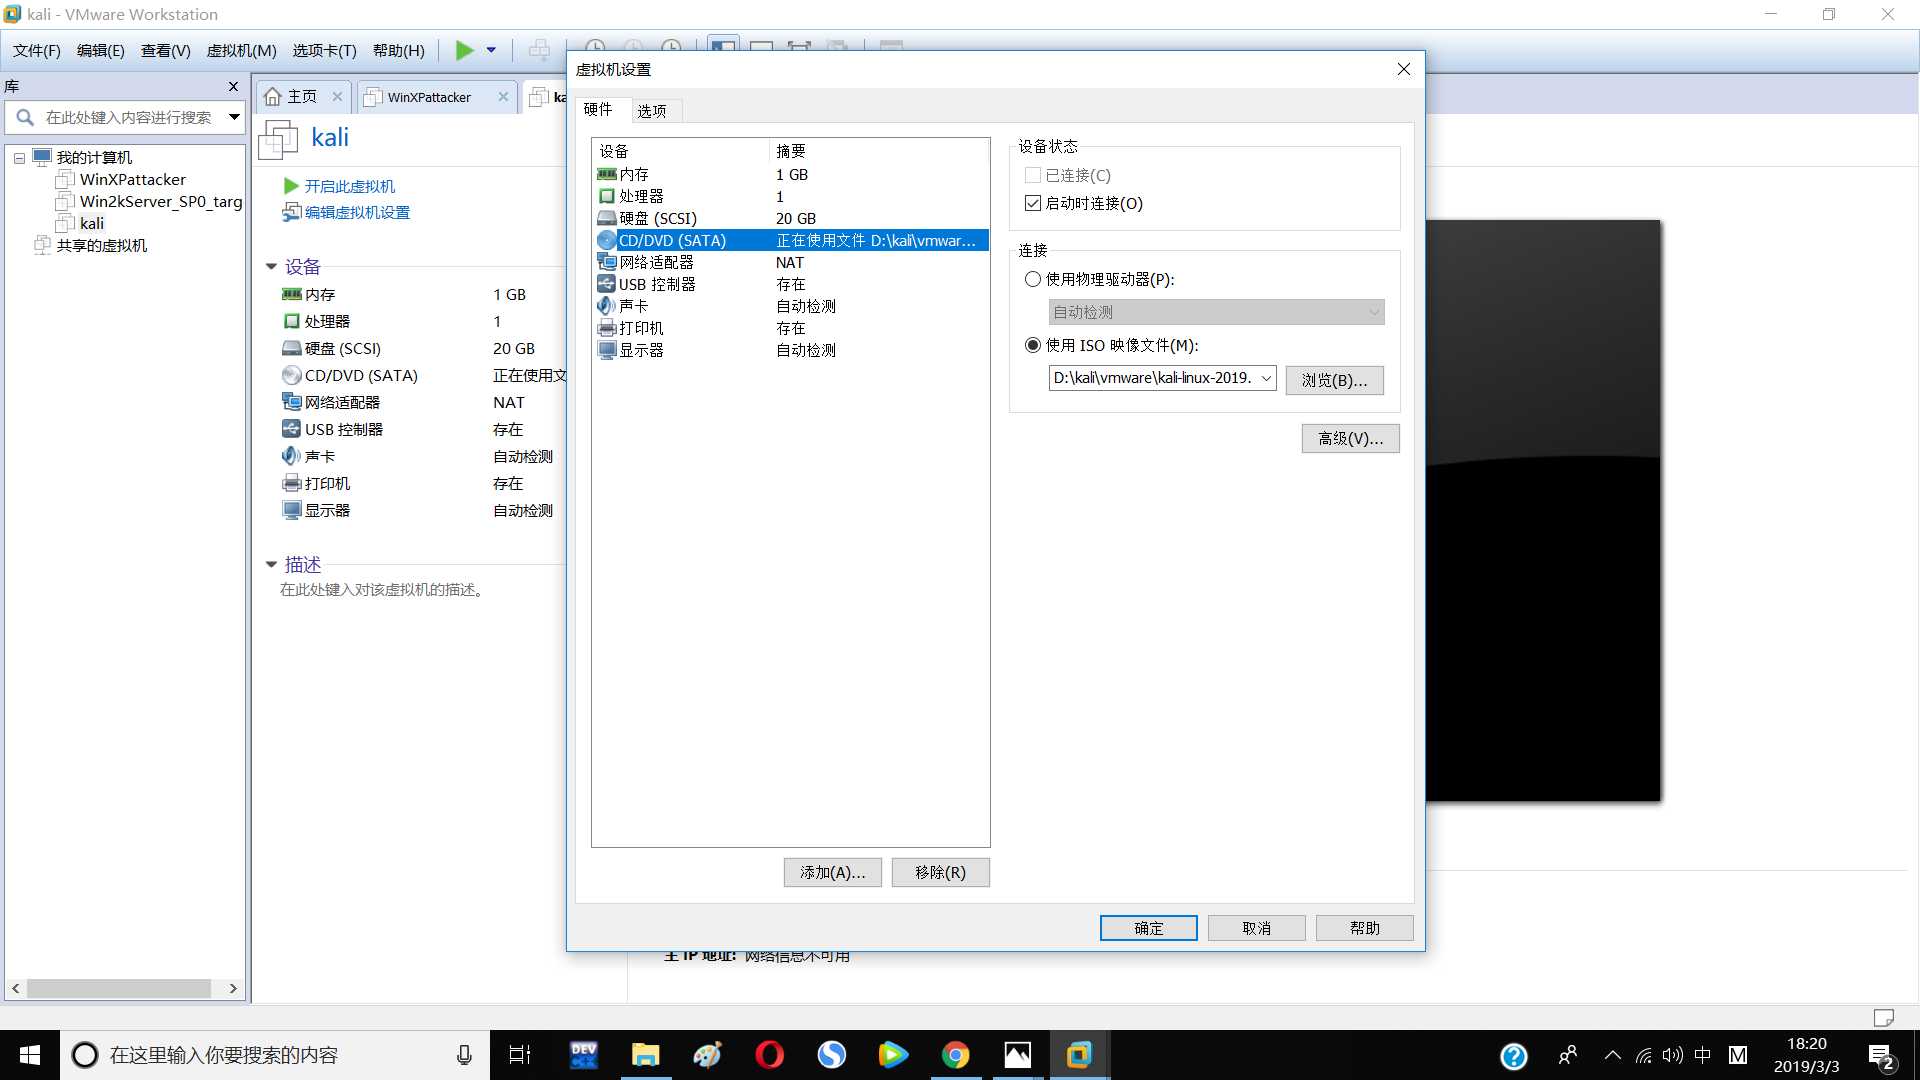Click the blue help question mark tray icon
The height and width of the screenshot is (1080, 1920).
coord(1514,1056)
